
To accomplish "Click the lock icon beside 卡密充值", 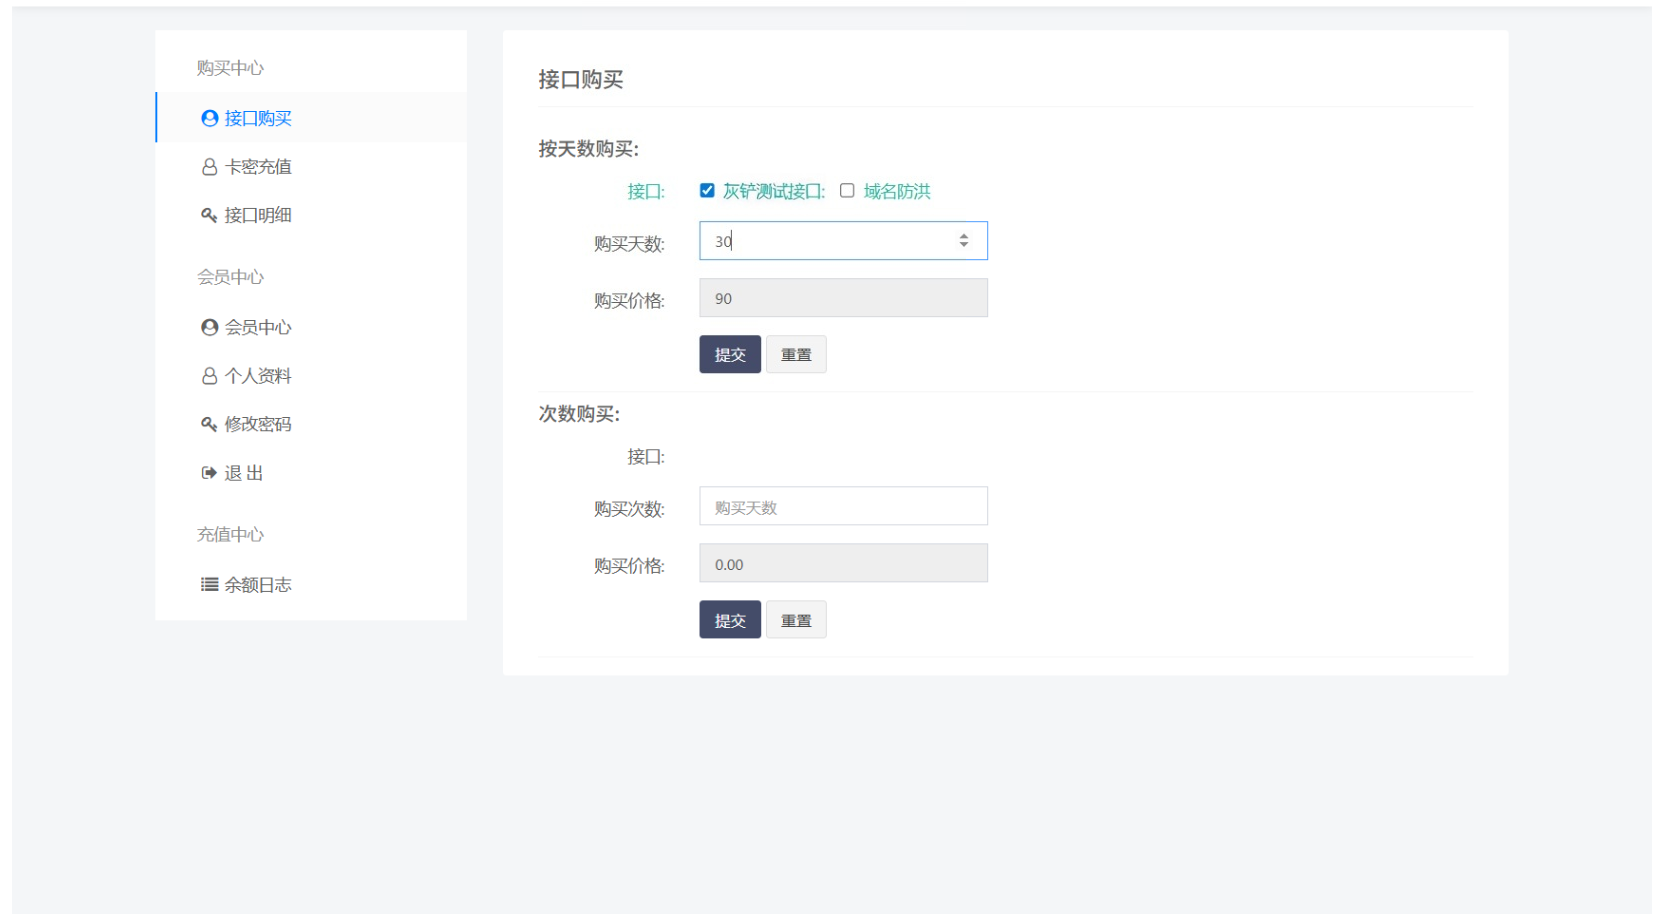I will [209, 167].
